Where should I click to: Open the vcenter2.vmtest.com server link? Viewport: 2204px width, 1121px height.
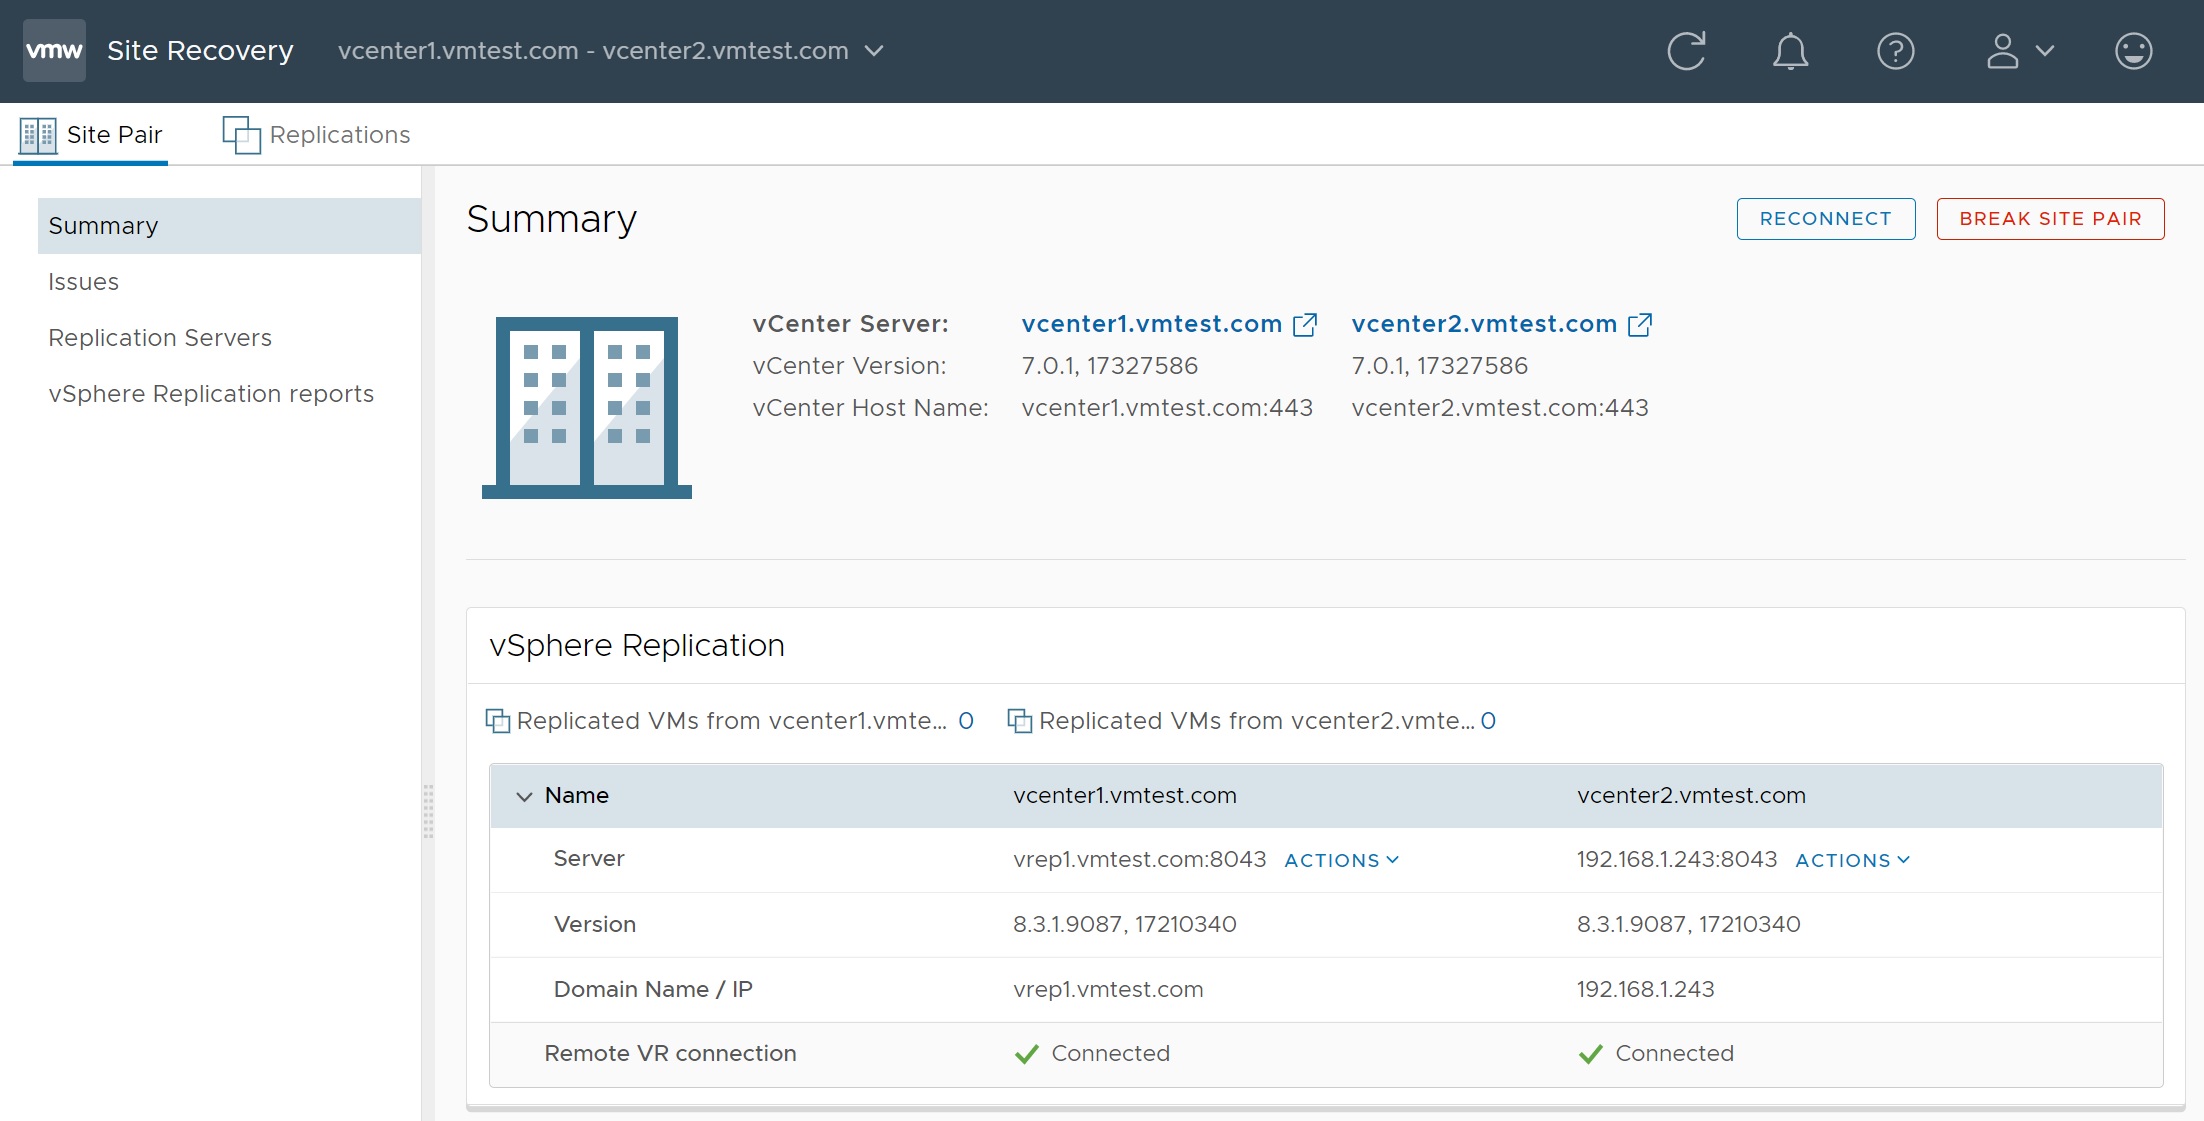(x=1484, y=324)
